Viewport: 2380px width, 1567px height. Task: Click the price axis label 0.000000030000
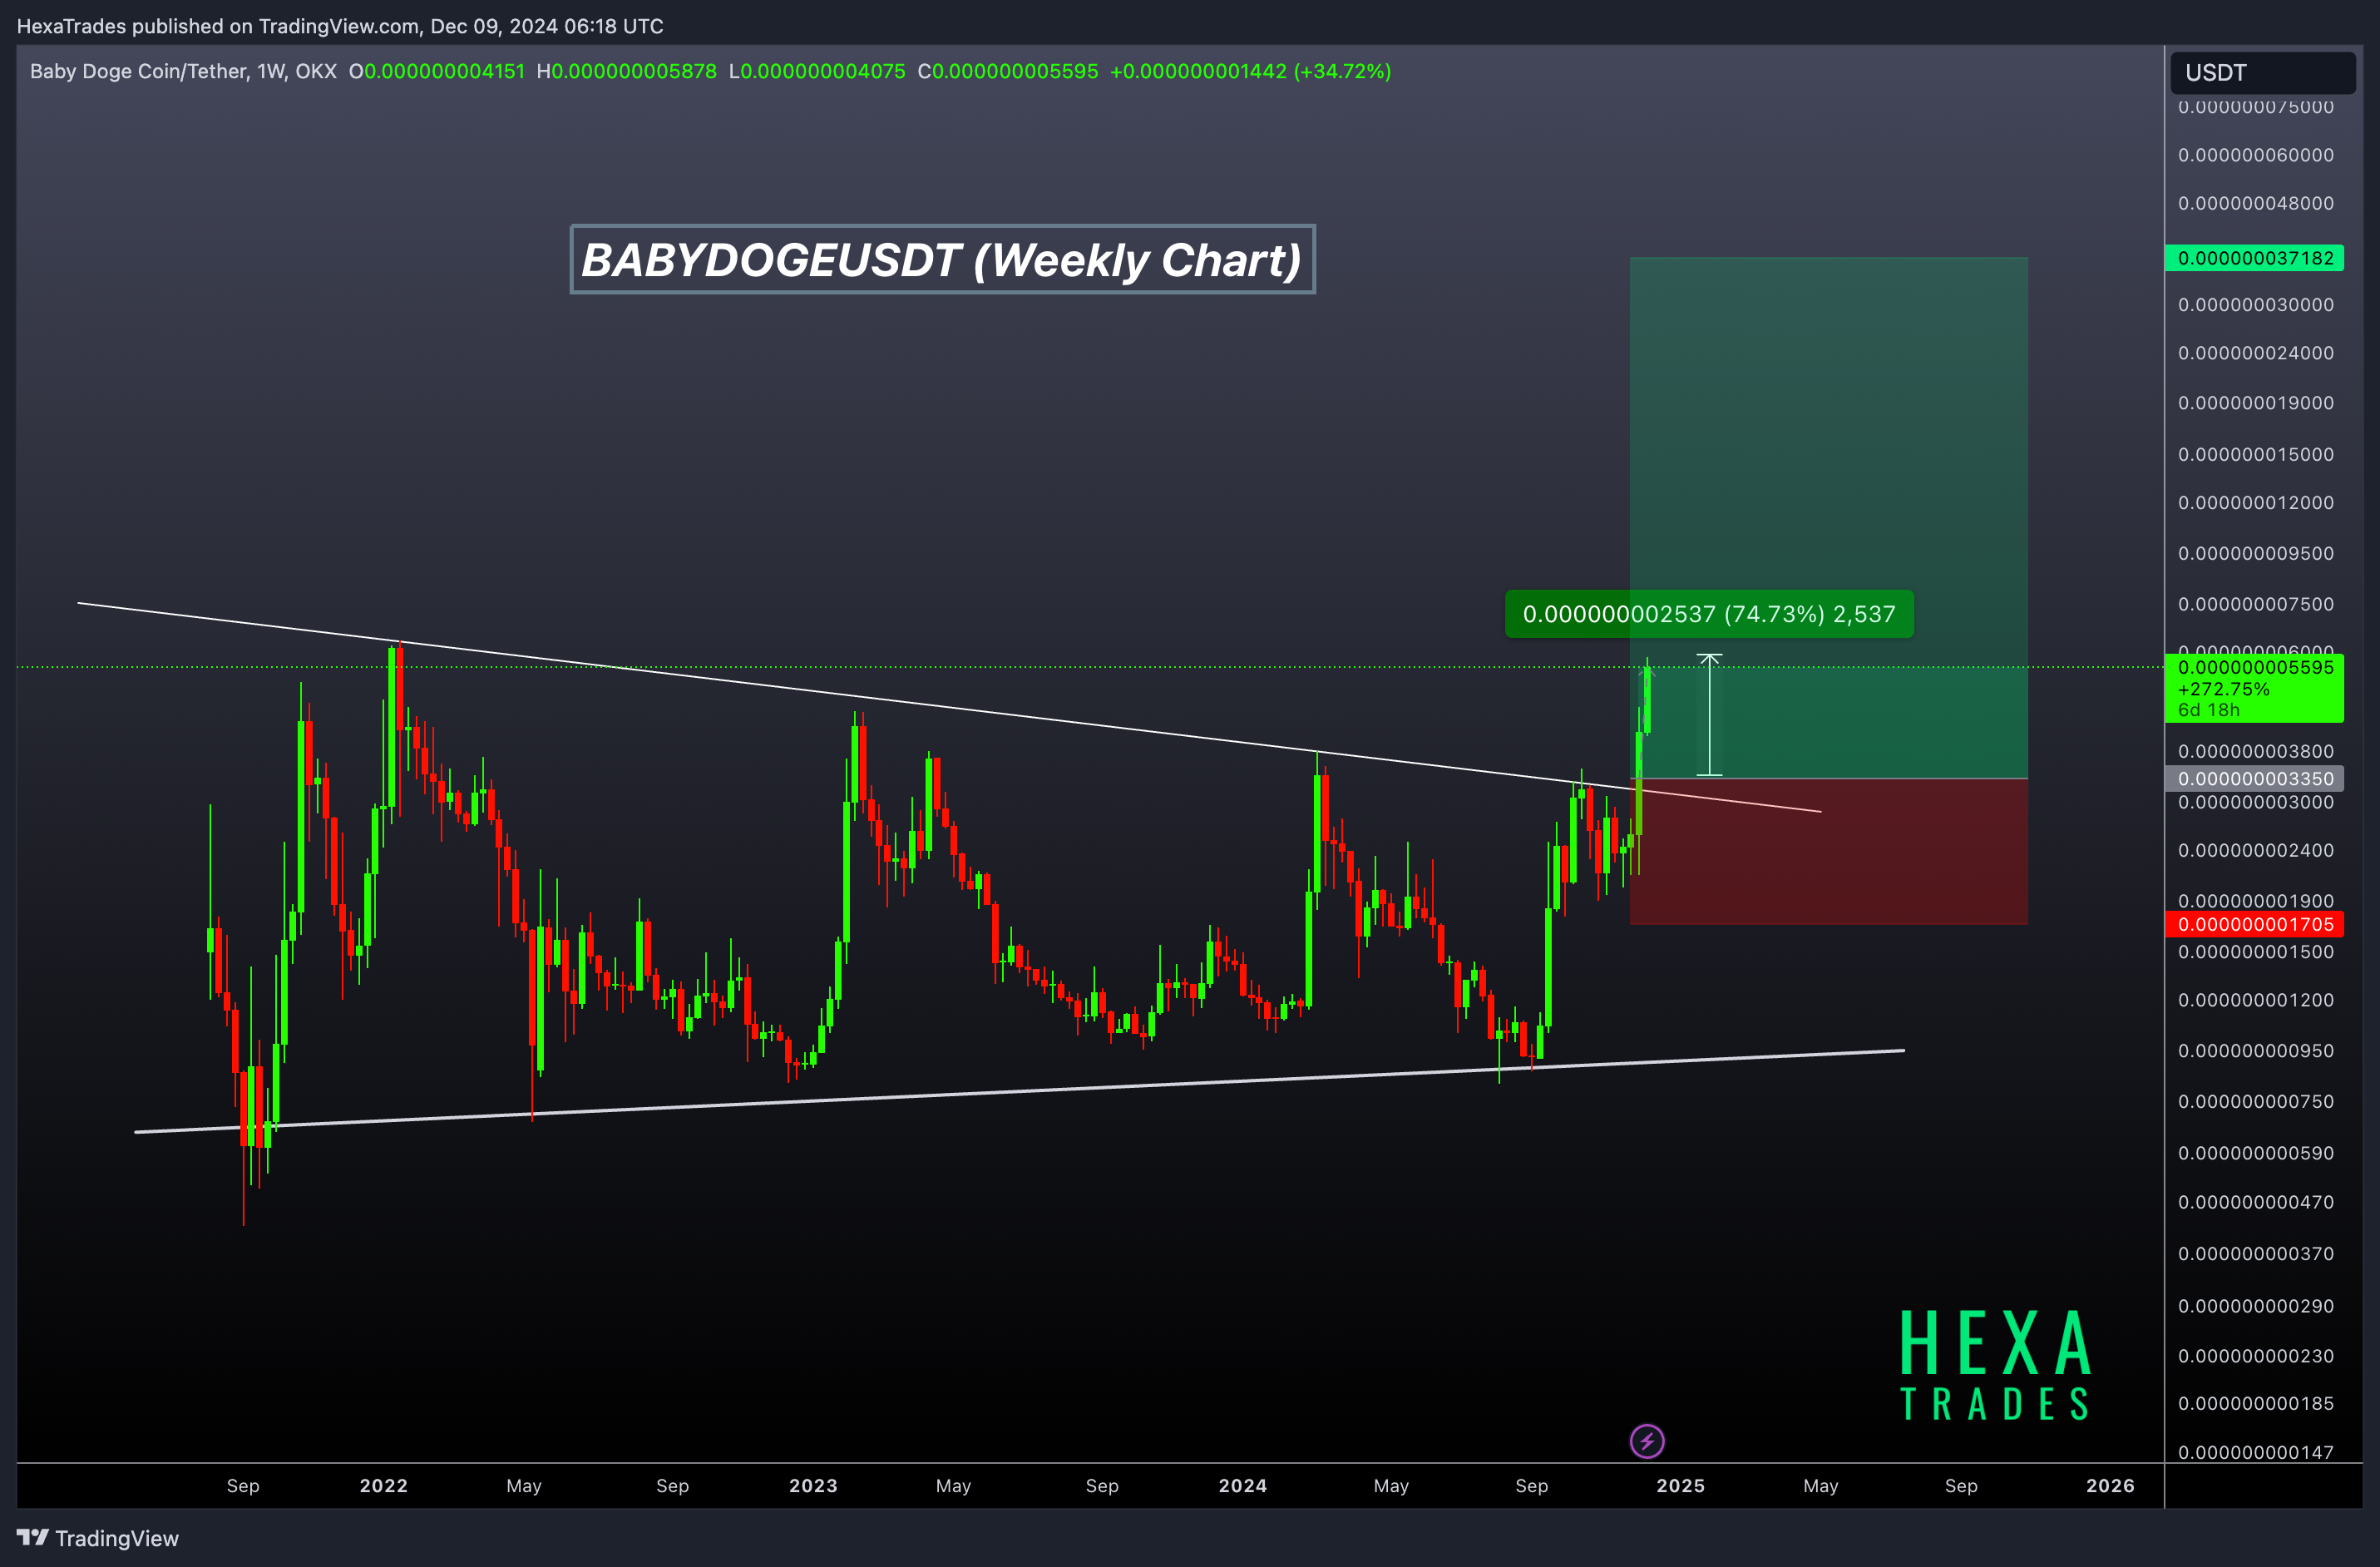2256,305
